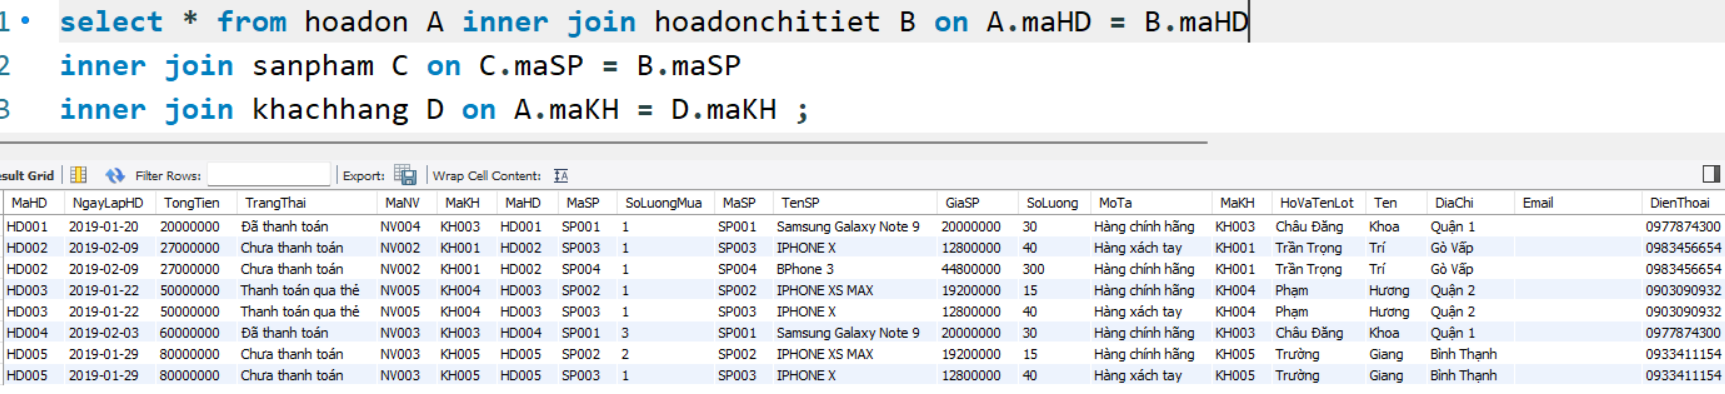Select the Thanh toán qua thẻ cell for SP002

pos(300,290)
